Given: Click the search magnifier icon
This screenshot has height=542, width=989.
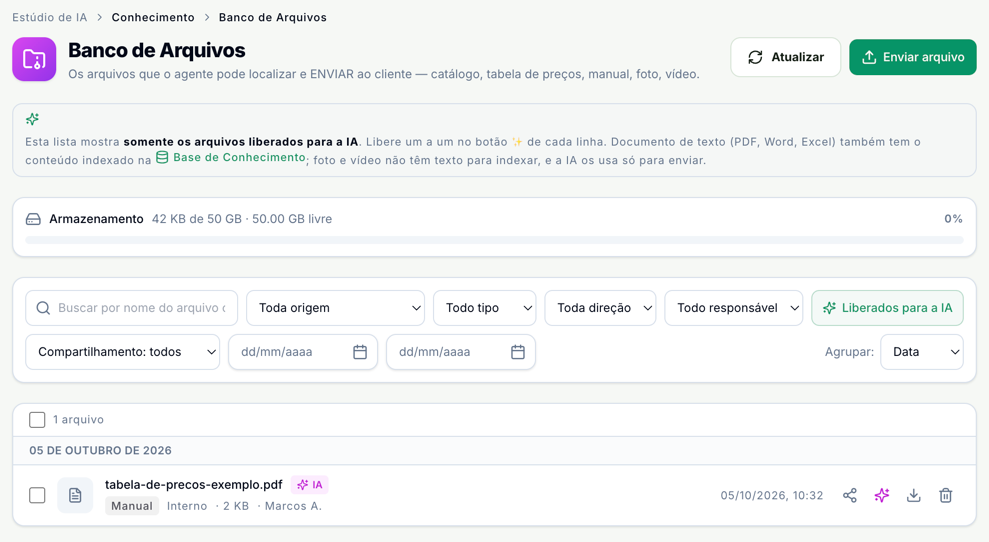Looking at the screenshot, I should coord(43,308).
